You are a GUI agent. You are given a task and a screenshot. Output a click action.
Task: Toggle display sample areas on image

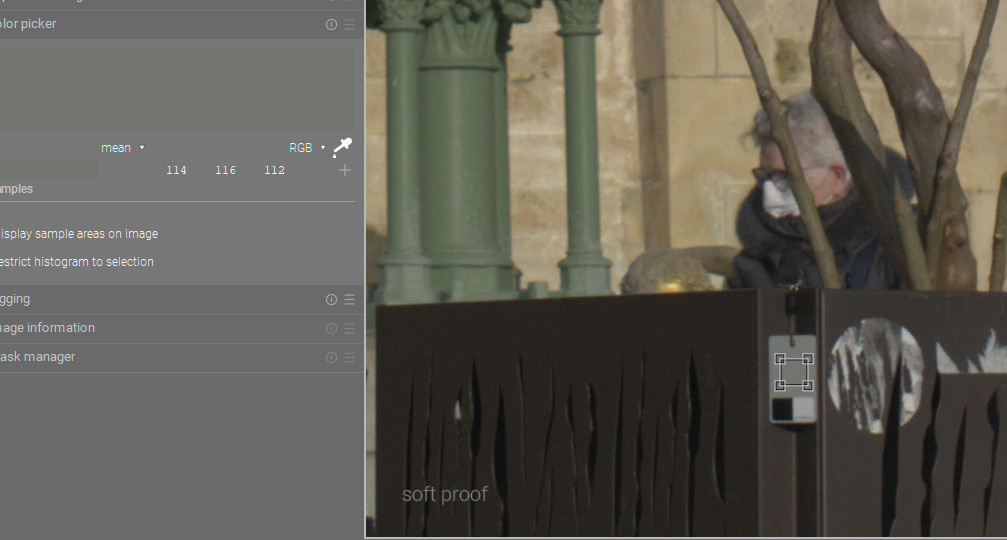[80, 234]
